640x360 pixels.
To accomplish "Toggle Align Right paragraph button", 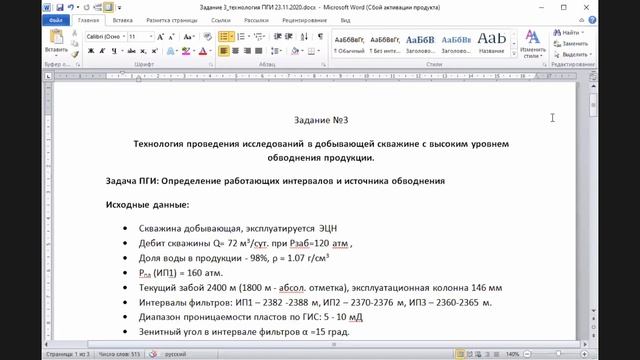I will pyautogui.click(x=247, y=51).
